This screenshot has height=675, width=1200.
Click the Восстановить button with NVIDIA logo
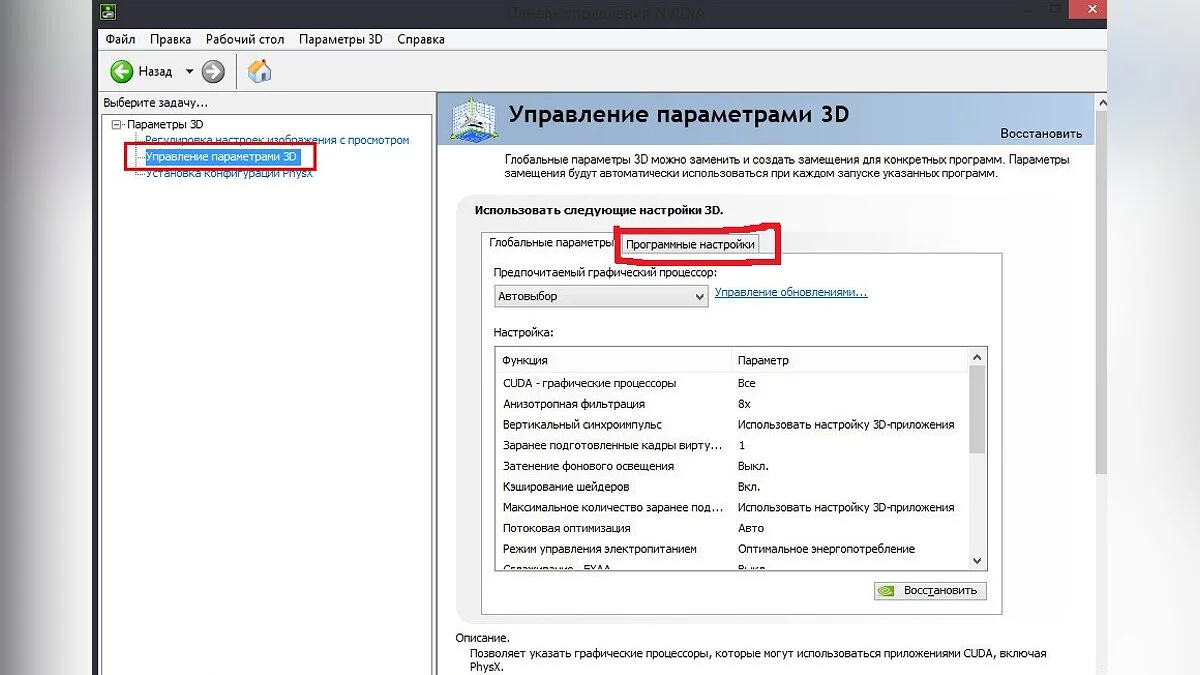(930, 590)
